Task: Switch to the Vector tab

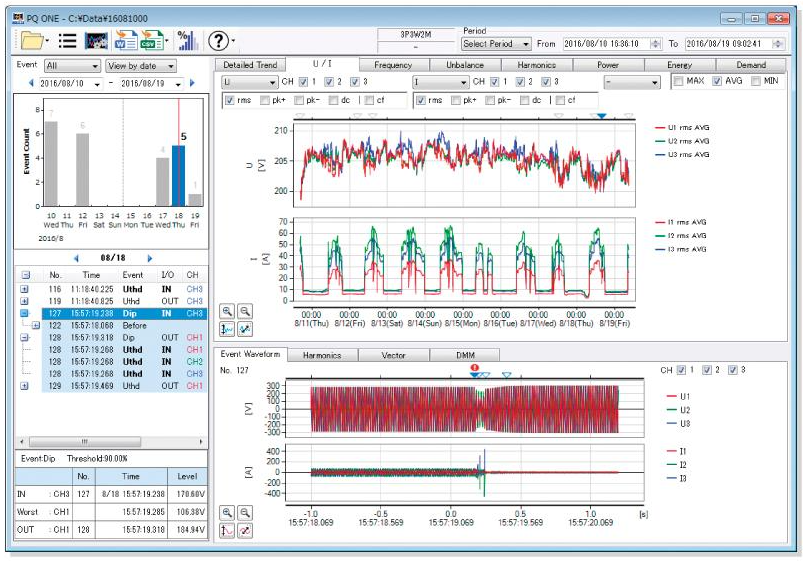Action: coord(393,355)
